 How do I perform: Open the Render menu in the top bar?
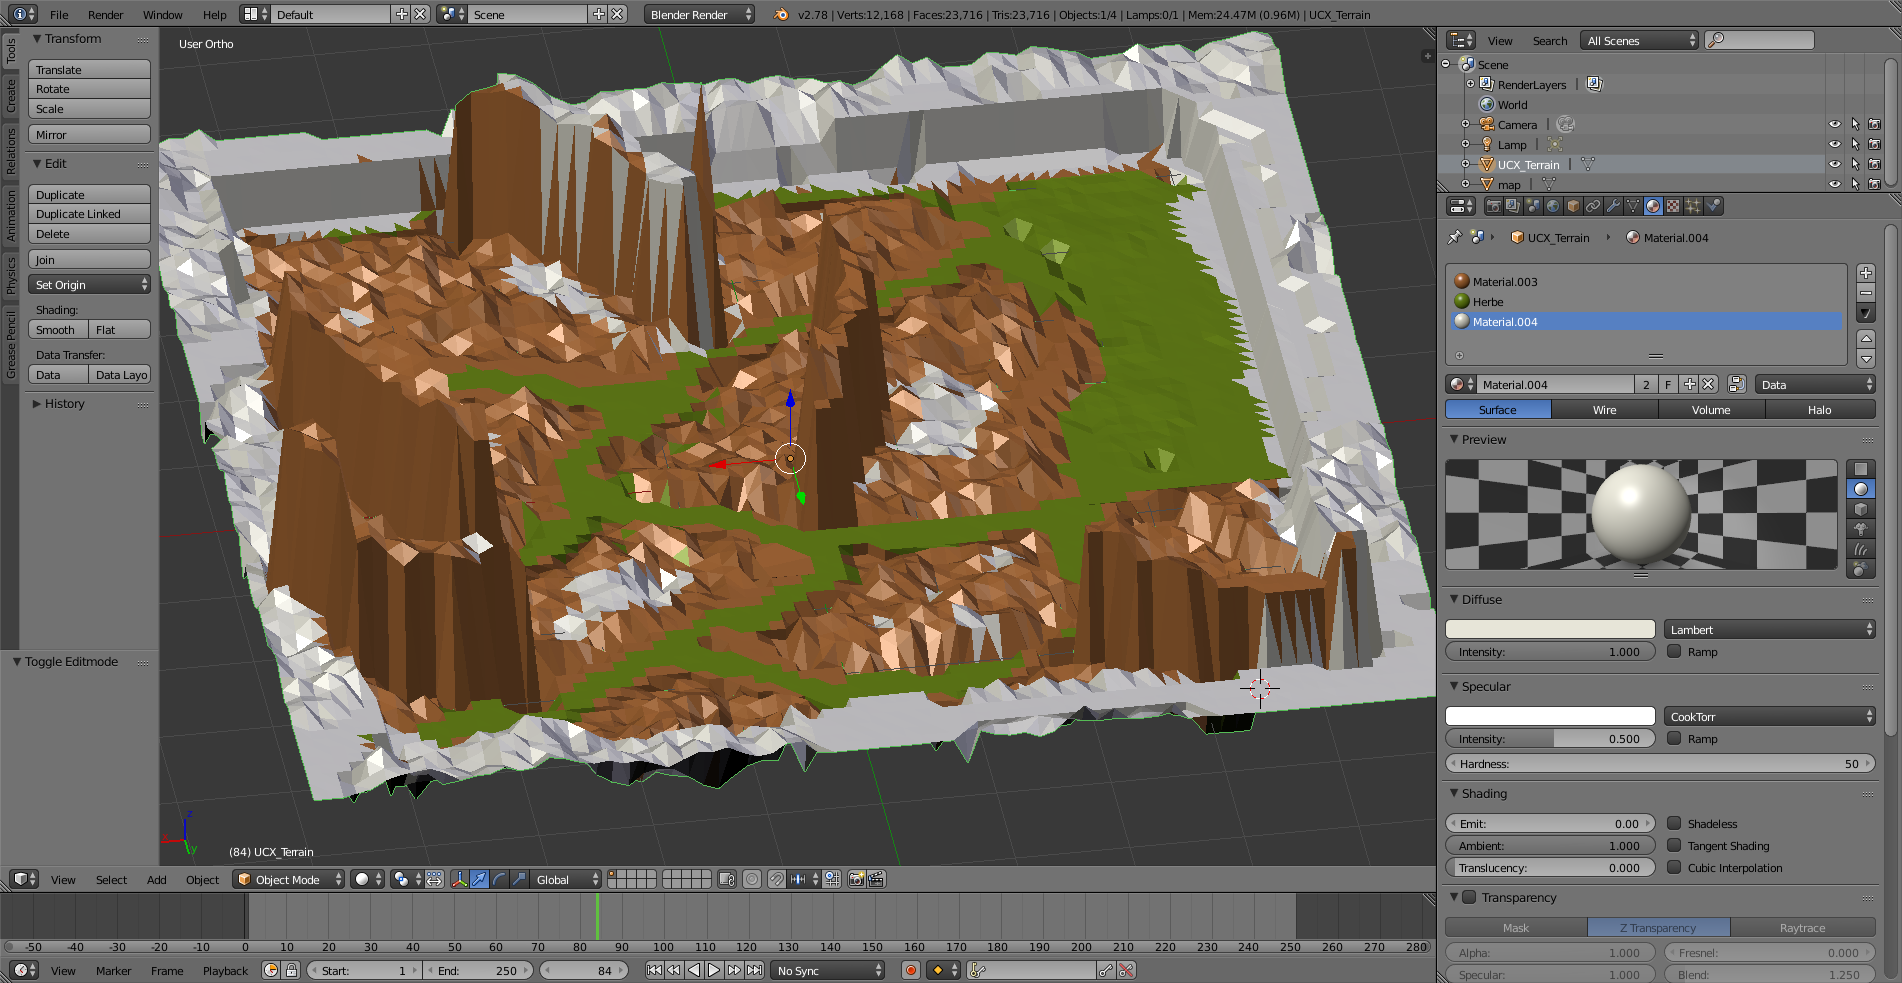[105, 15]
